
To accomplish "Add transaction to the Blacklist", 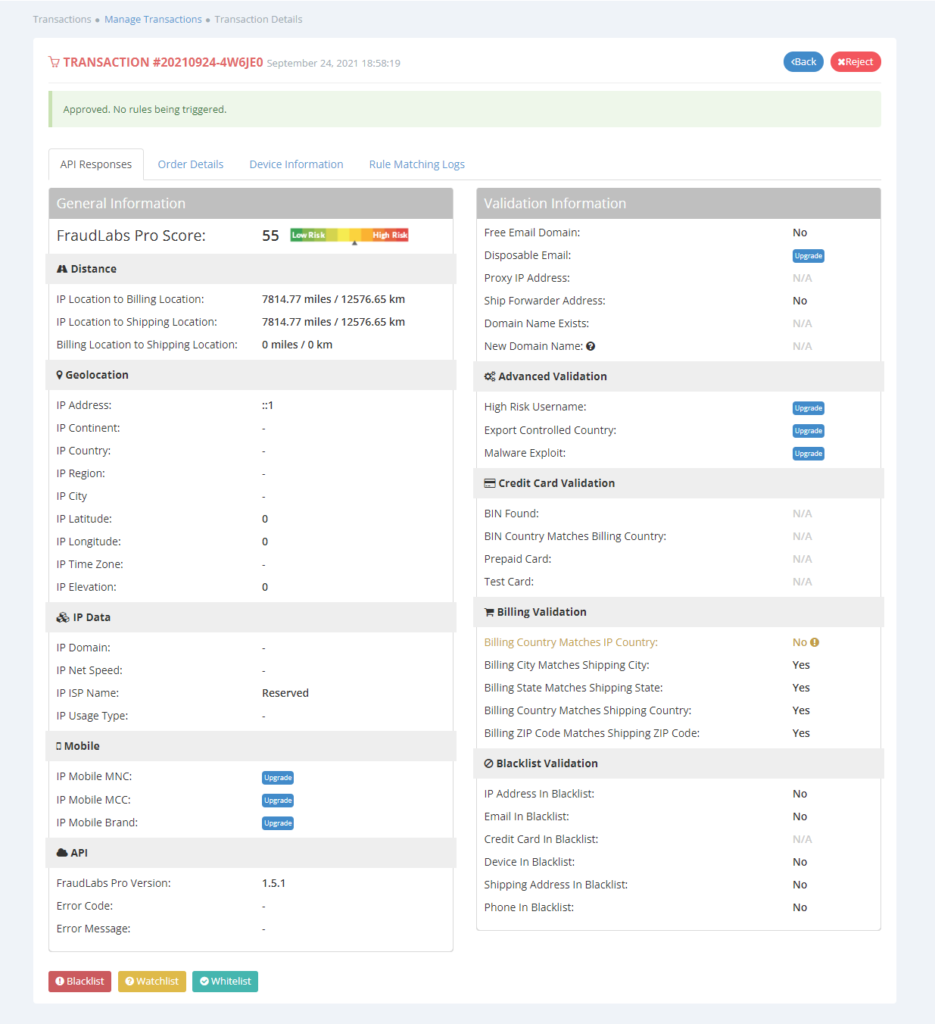I will [x=80, y=981].
